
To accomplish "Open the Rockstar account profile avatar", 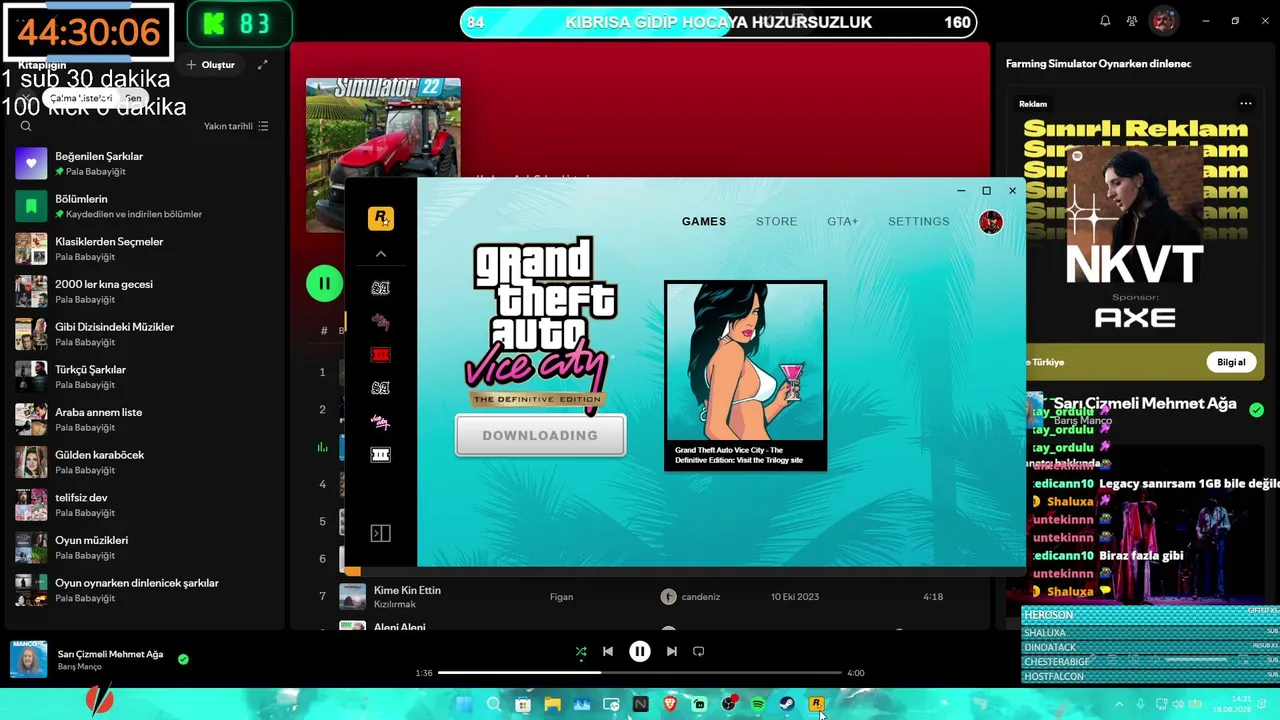I will point(991,222).
